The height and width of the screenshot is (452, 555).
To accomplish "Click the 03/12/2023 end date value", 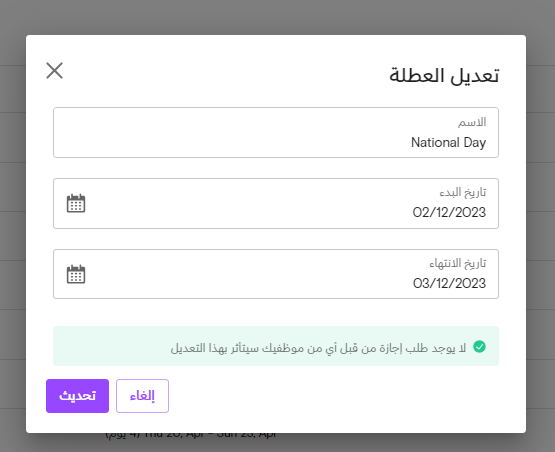I will coord(449,283).
